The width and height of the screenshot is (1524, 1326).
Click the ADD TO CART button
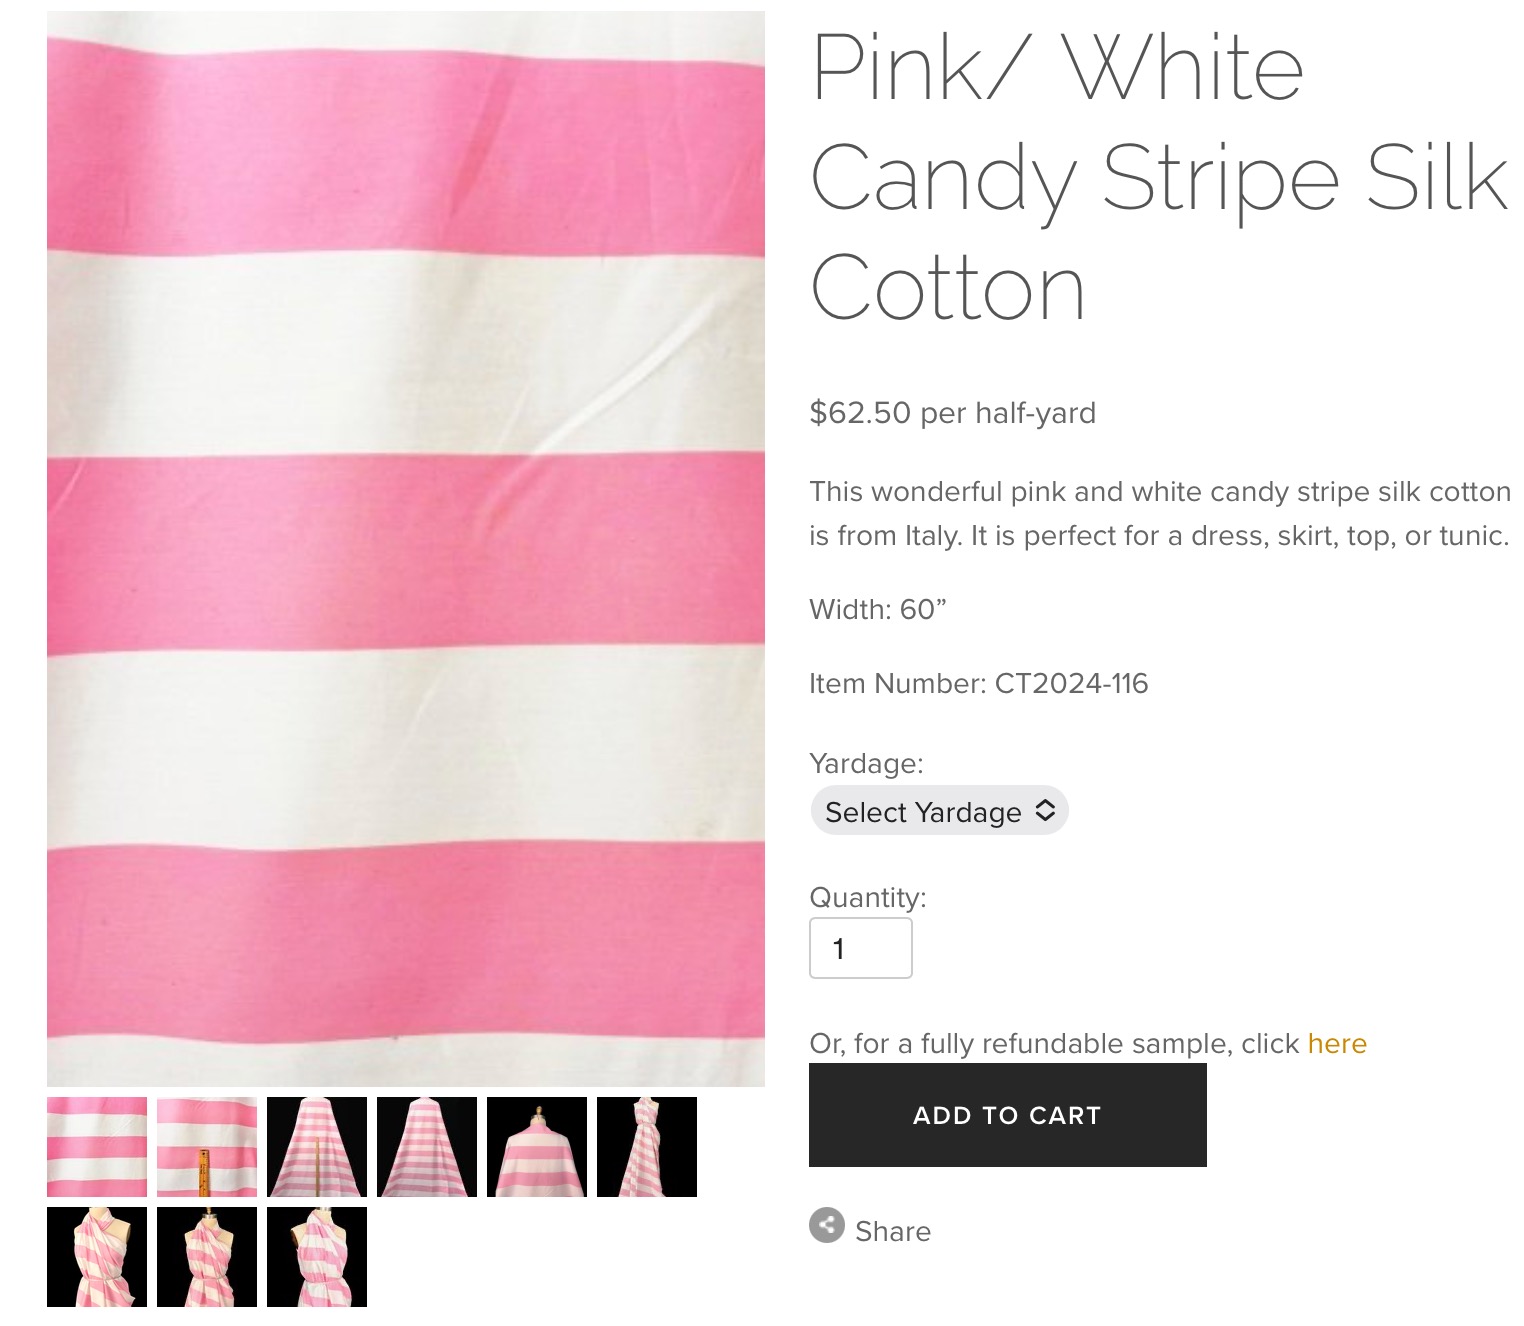pyautogui.click(x=1007, y=1115)
